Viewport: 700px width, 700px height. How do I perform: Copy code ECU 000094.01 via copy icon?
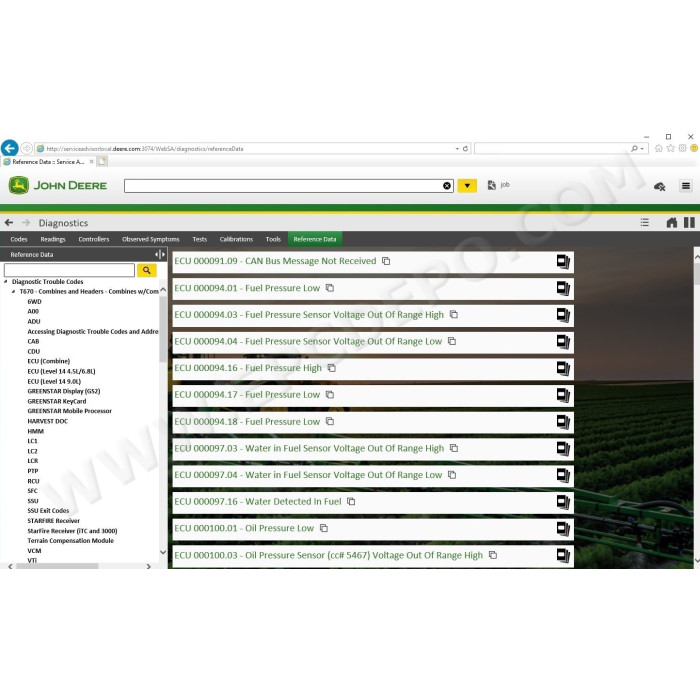click(329, 288)
